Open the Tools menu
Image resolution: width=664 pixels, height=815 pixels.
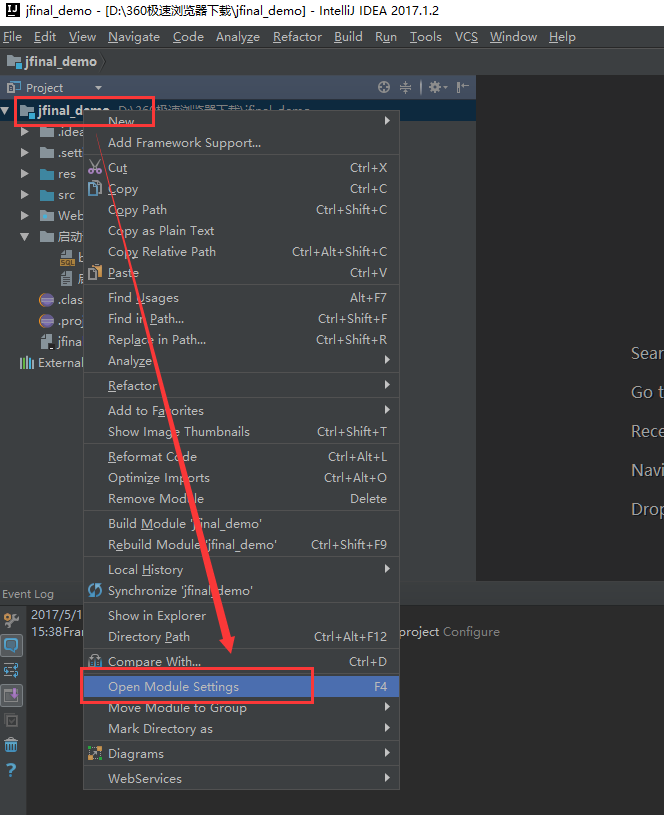(x=425, y=37)
